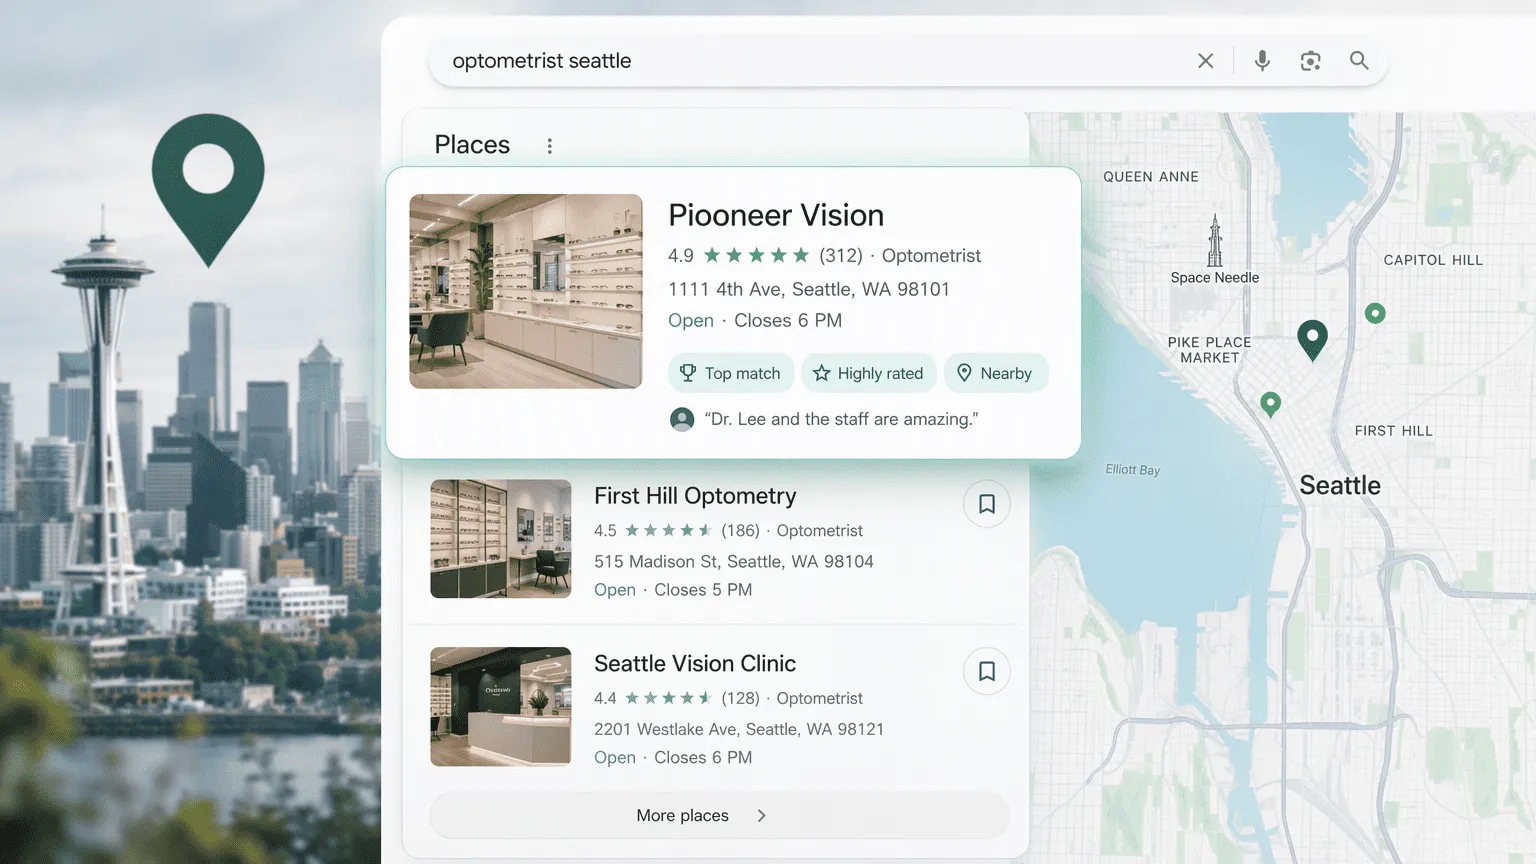This screenshot has width=1536, height=864.
Task: Click the reviewer avatar beside the Dr. Lee quote
Action: (x=682, y=419)
